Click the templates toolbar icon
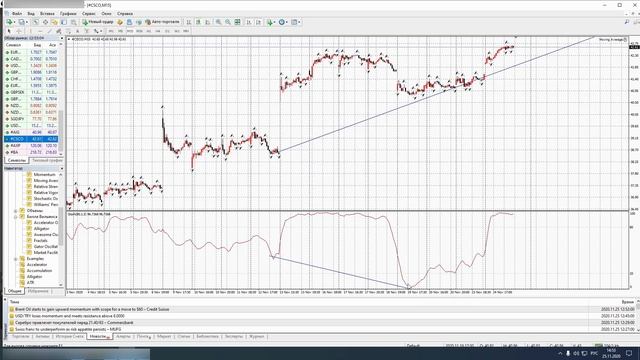 294,22
